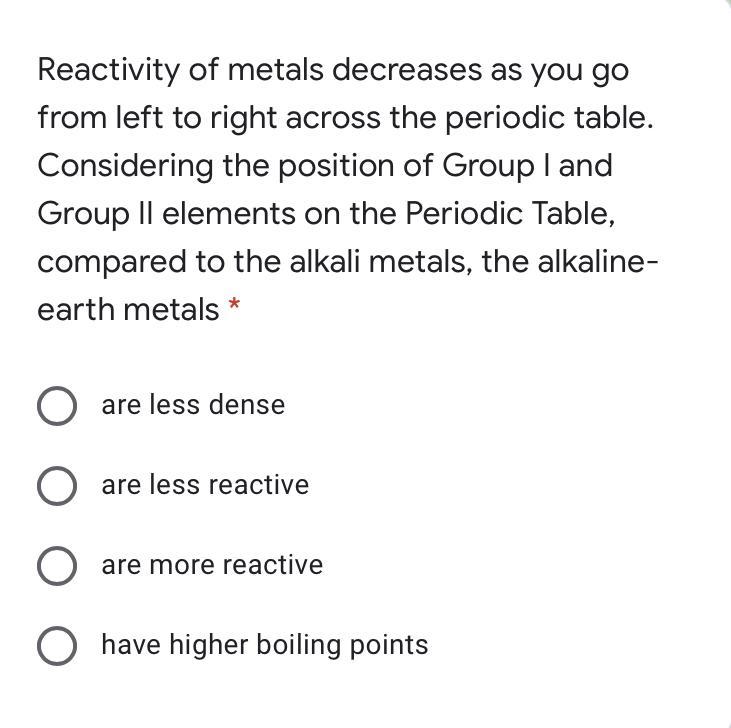Click the word 'compared' in the question
Viewport: 731px width, 728px height.
tap(112, 263)
